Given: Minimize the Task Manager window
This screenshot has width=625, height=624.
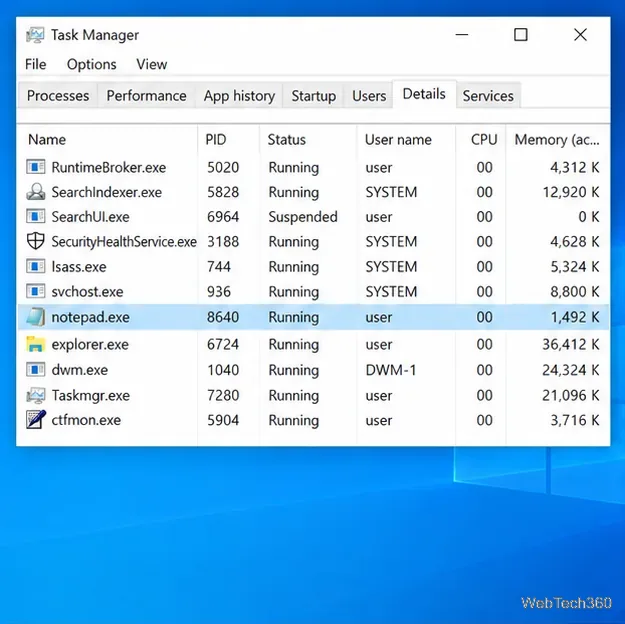Looking at the screenshot, I should click(462, 35).
